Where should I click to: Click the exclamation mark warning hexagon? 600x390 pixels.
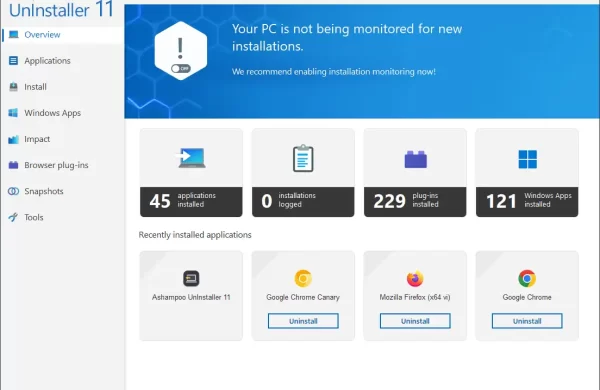tap(181, 51)
